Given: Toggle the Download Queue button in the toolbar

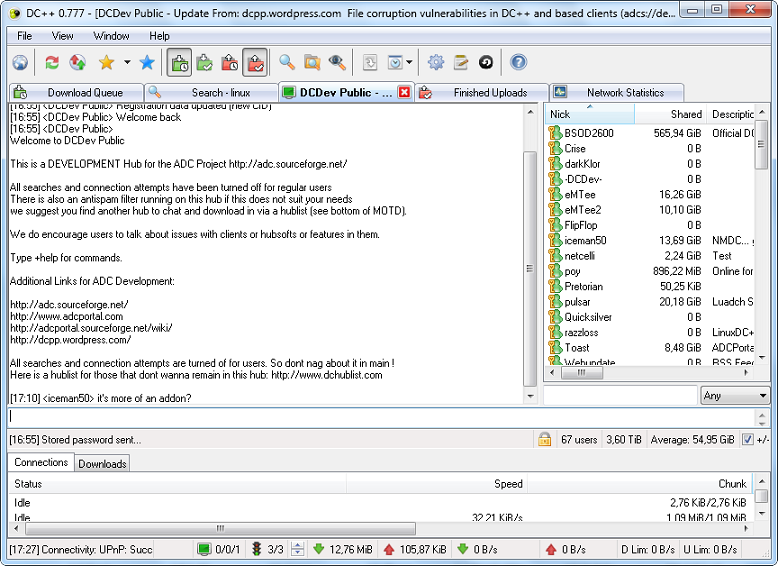Looking at the screenshot, I should coord(179,63).
